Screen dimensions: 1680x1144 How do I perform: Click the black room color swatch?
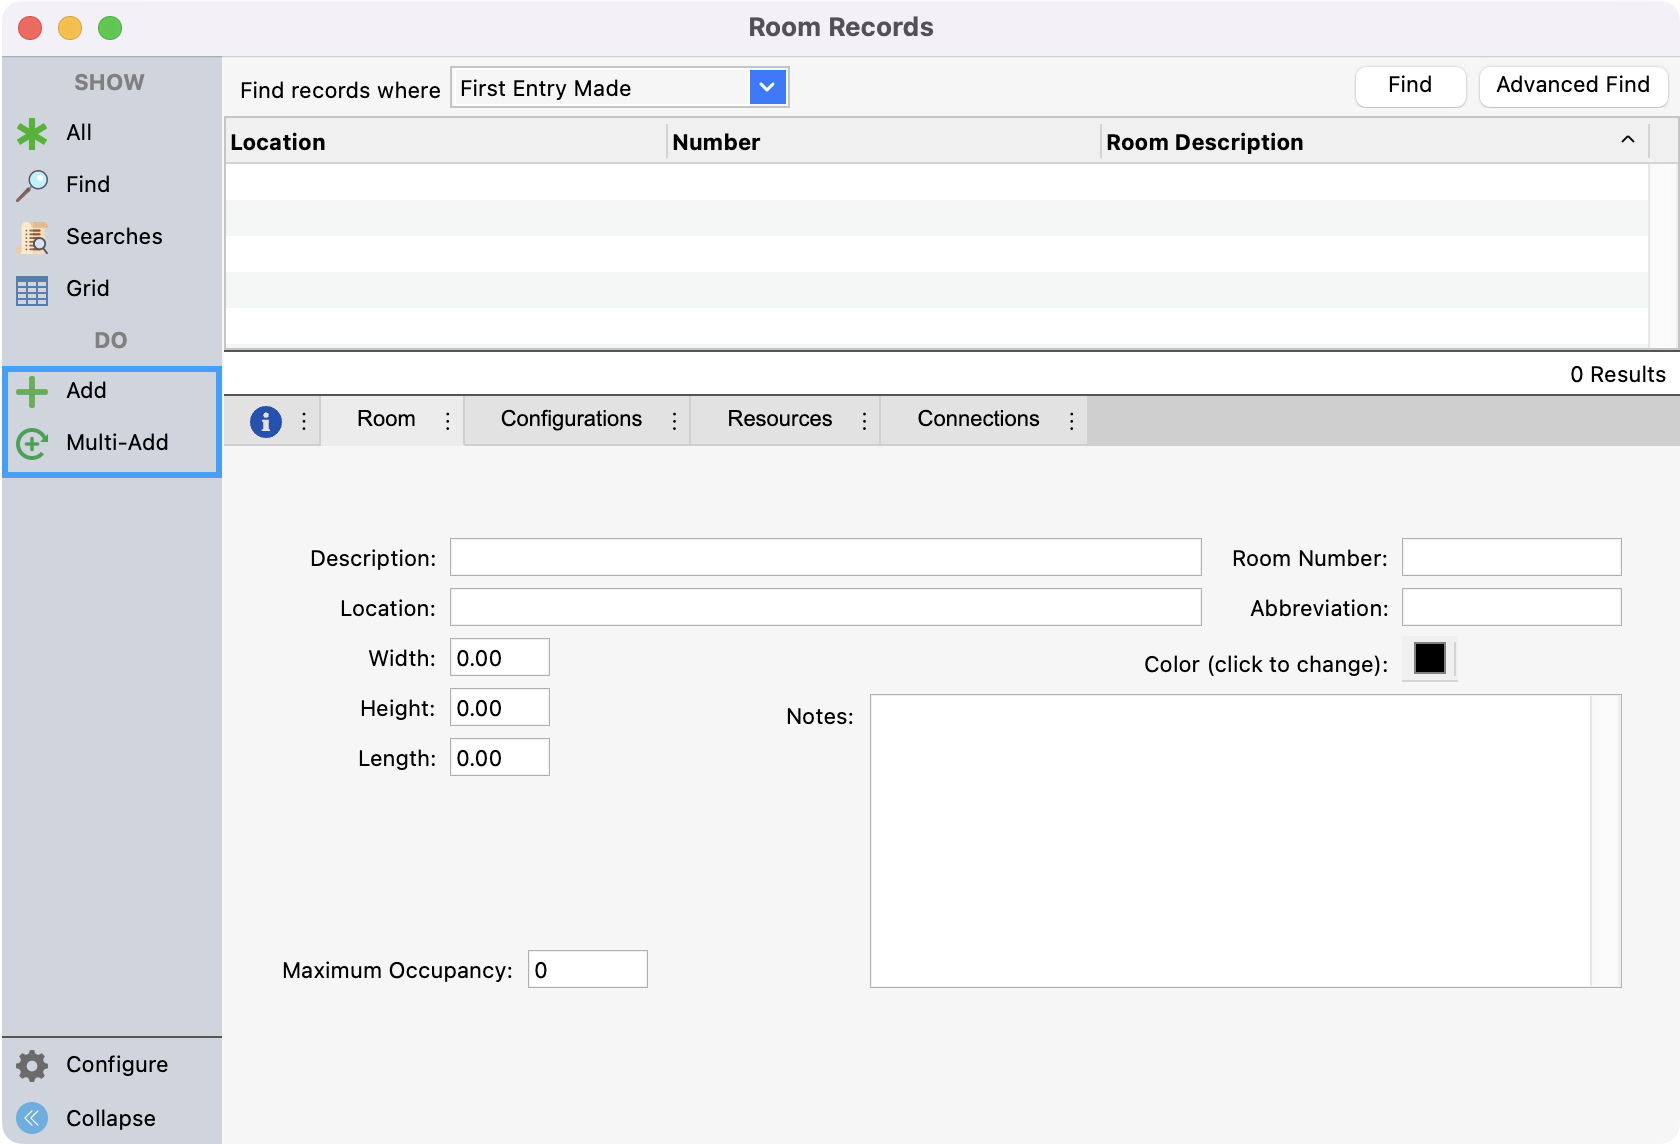pos(1429,659)
